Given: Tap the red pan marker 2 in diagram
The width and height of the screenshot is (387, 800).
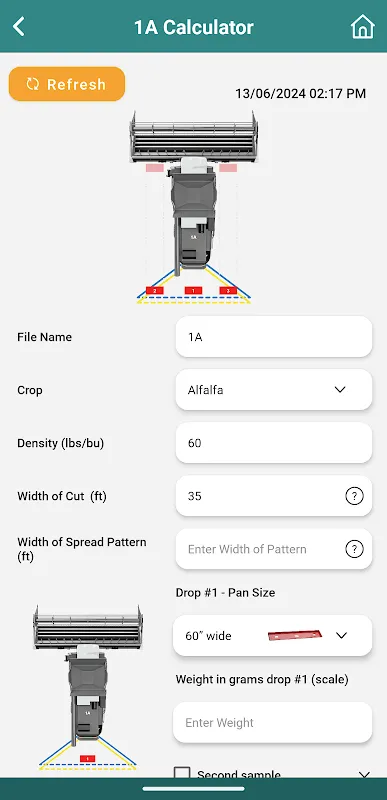Looking at the screenshot, I should (154, 290).
